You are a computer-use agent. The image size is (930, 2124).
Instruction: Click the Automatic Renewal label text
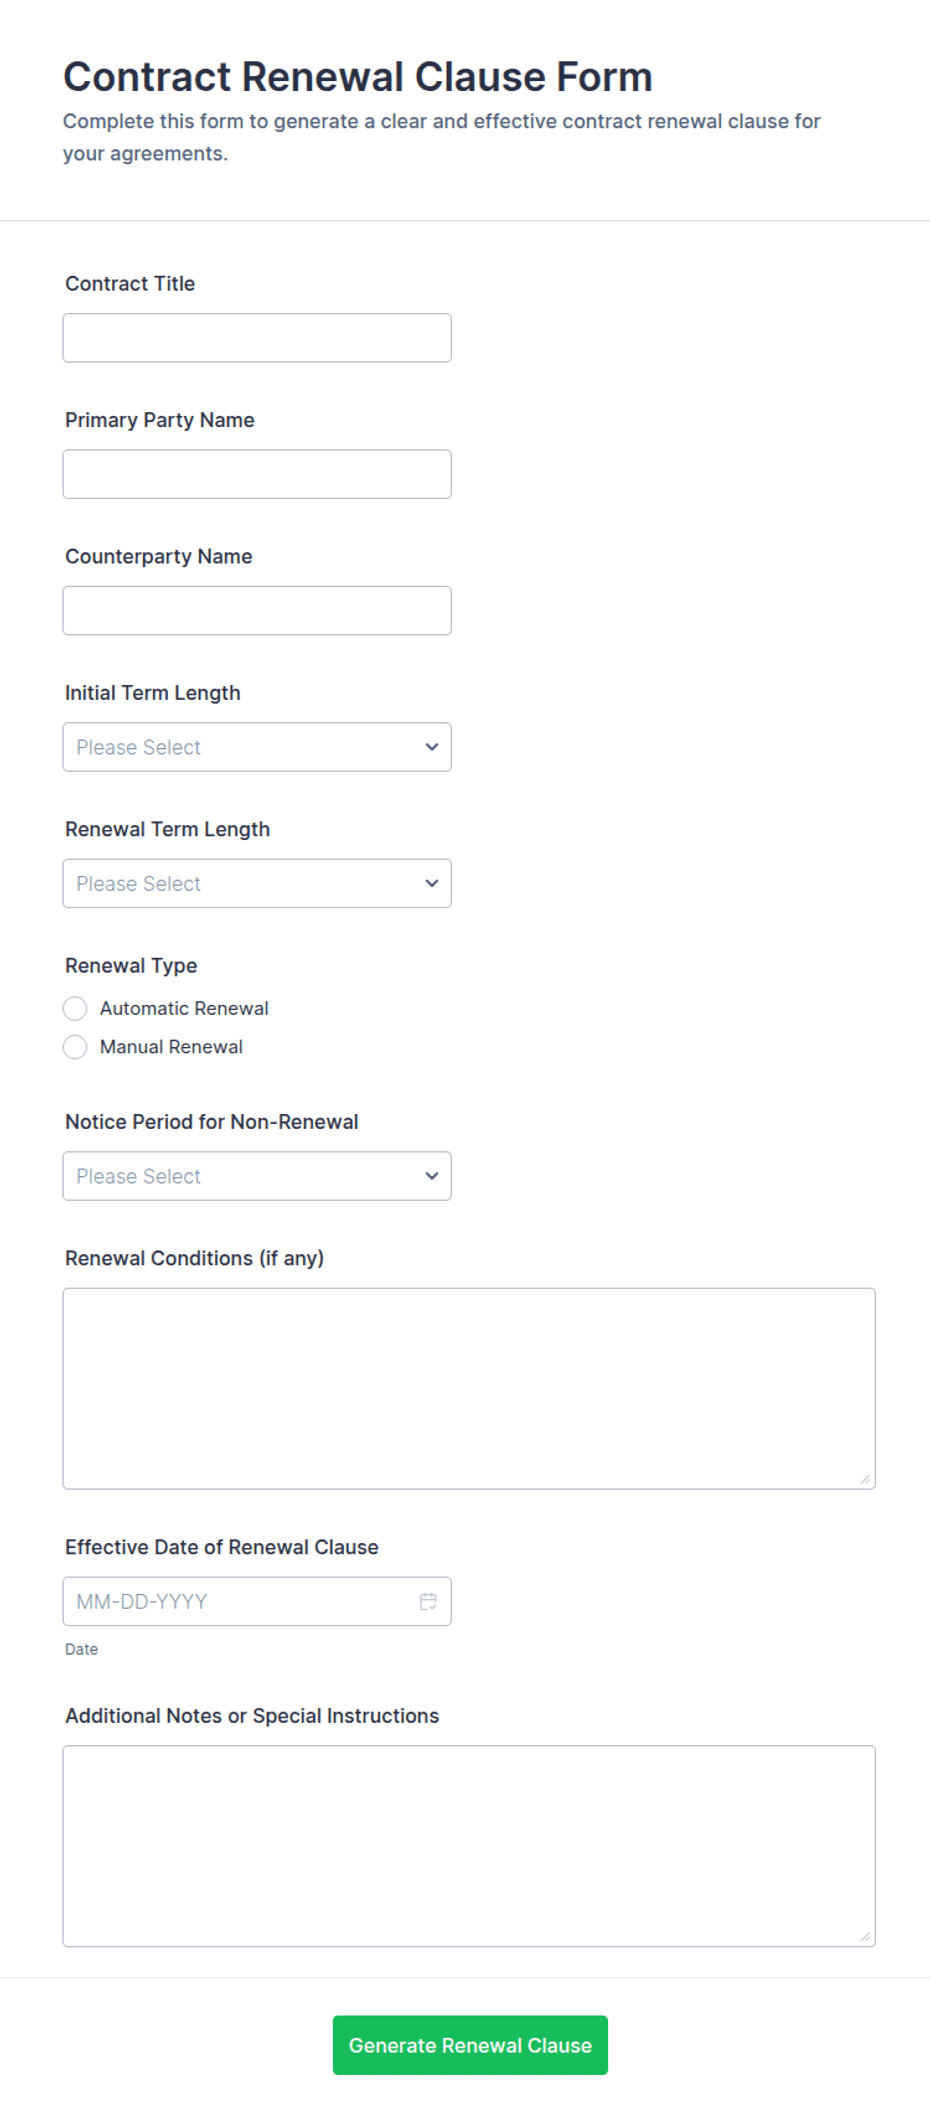click(184, 1008)
